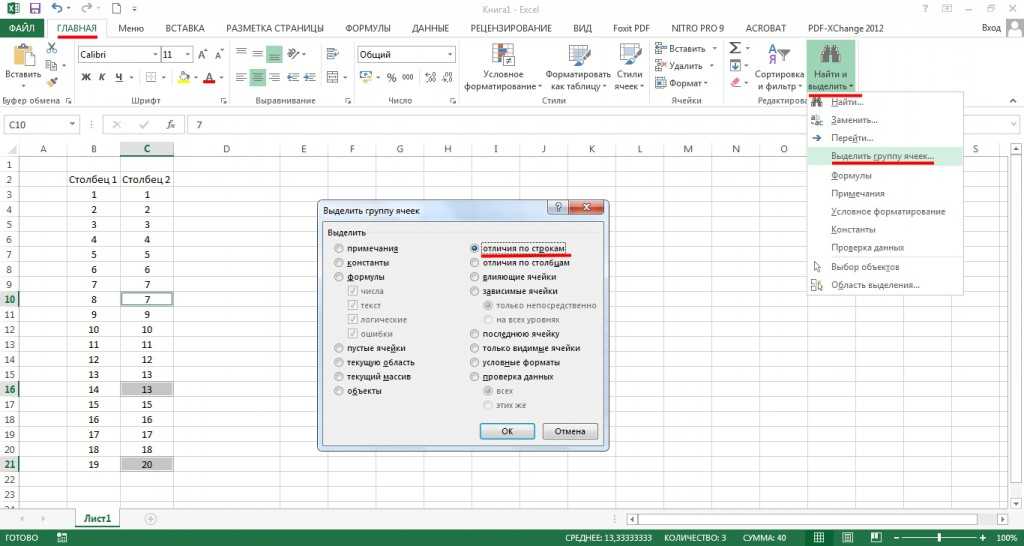Viewport: 1024px width, 546px height.
Task: Click the increase font size icon
Action: tap(202, 55)
